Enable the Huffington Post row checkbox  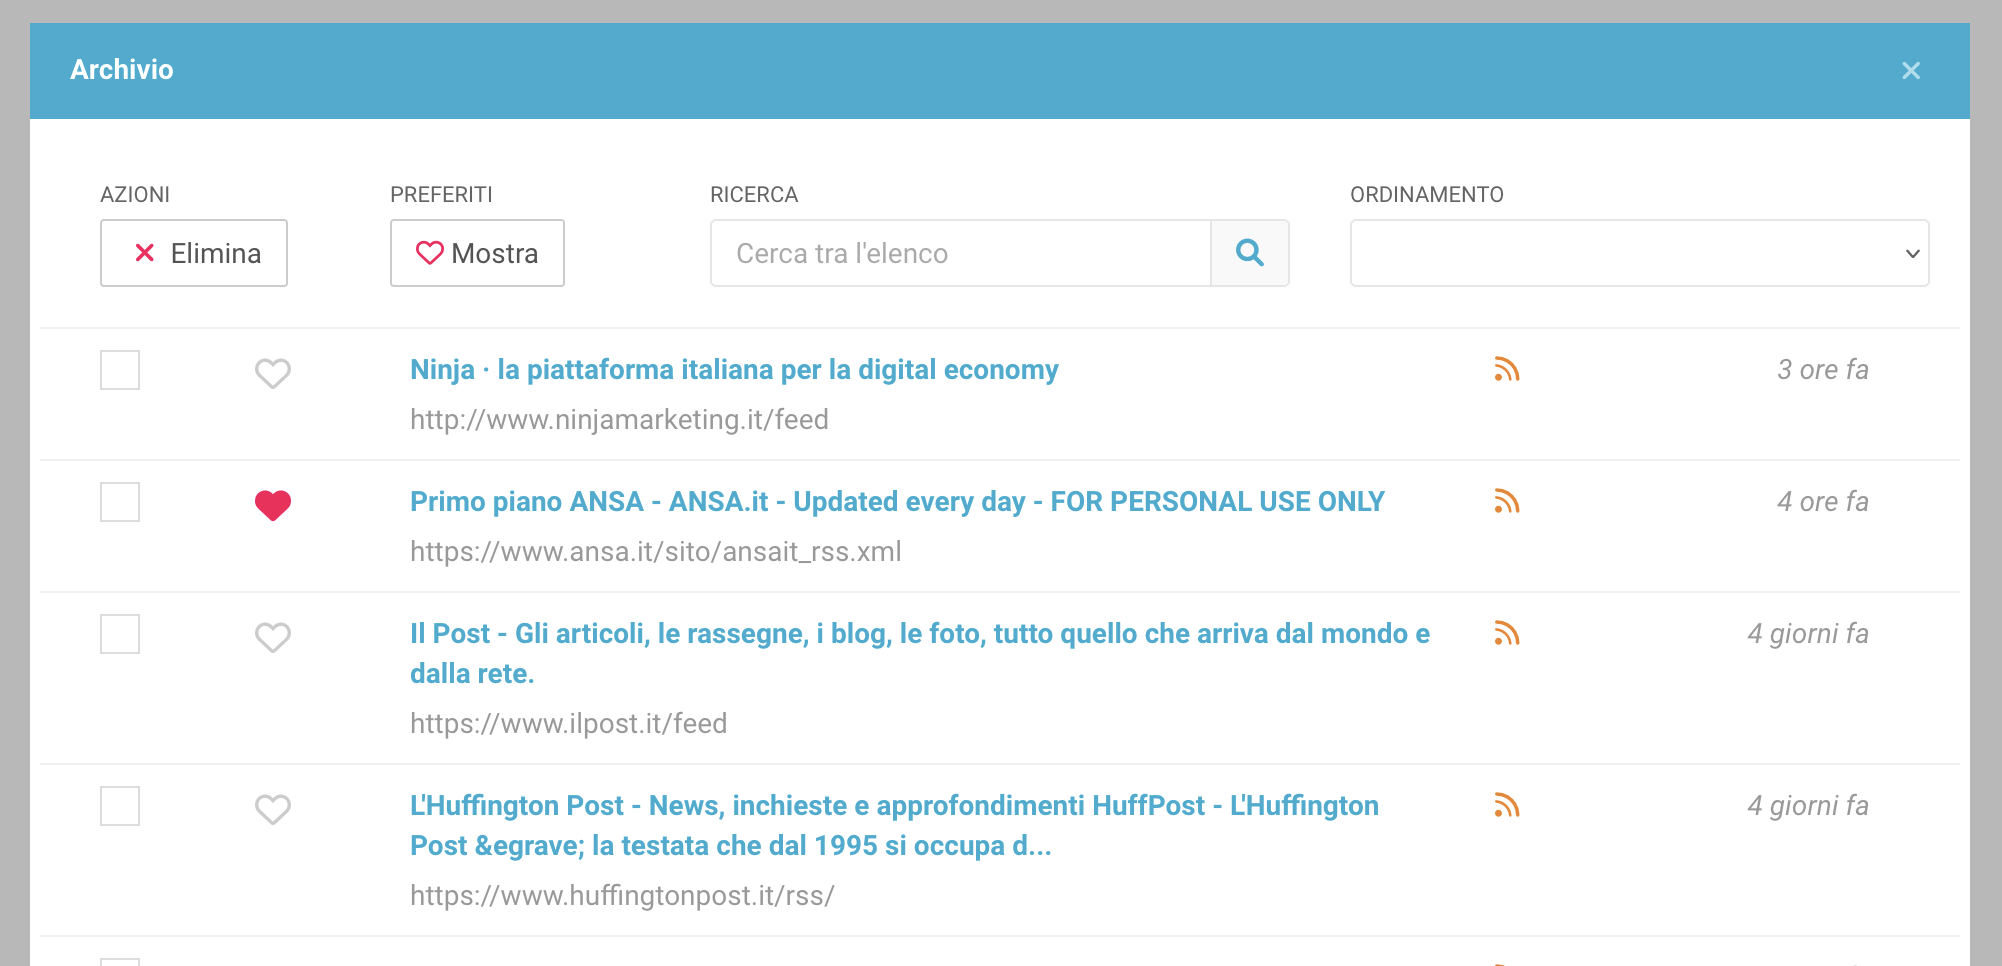tap(120, 806)
